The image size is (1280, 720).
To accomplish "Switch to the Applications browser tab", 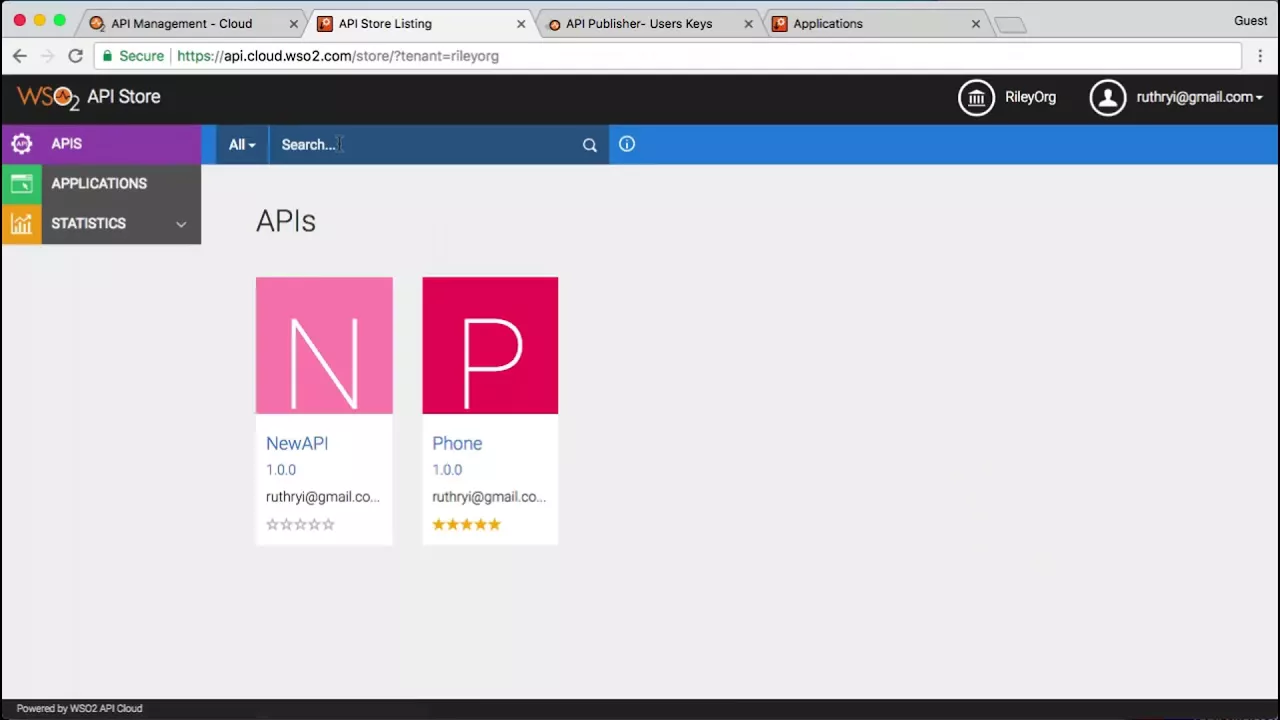I will (x=828, y=23).
